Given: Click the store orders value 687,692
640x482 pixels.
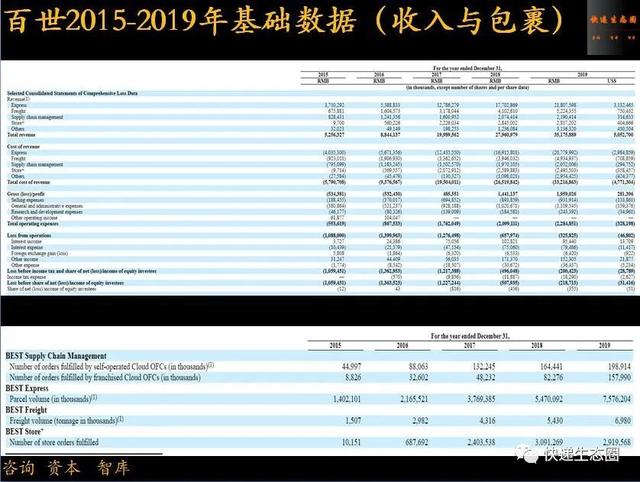Looking at the screenshot, I should pyautogui.click(x=416, y=442).
